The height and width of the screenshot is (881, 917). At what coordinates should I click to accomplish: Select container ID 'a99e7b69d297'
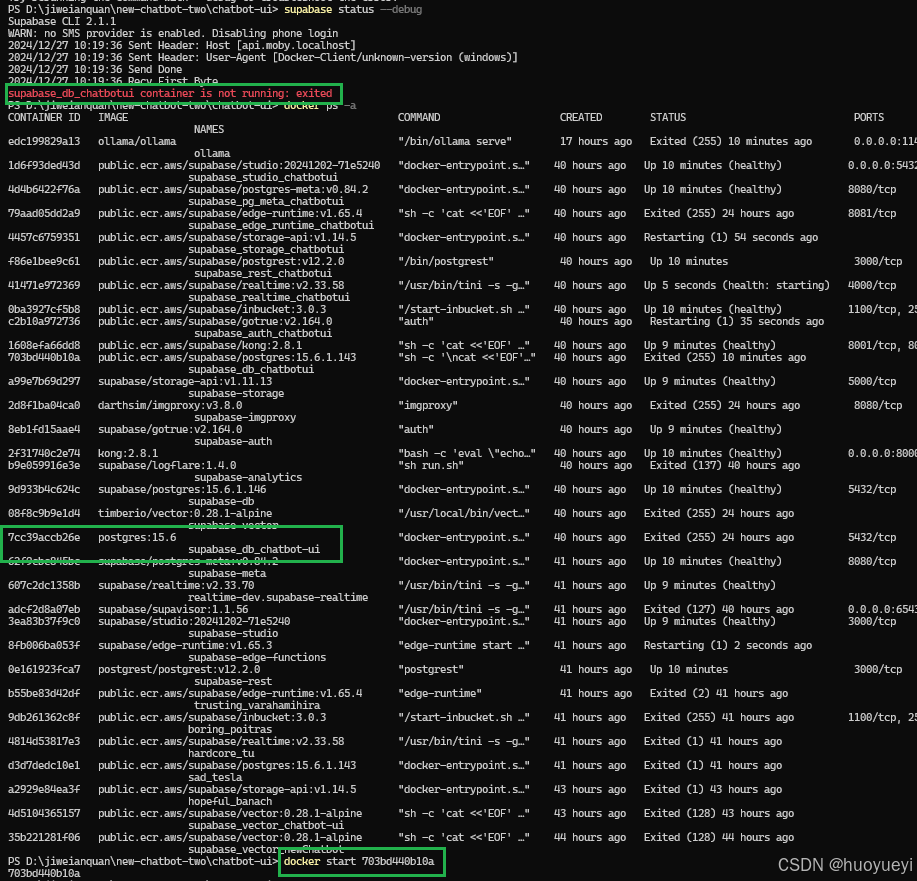[44, 381]
